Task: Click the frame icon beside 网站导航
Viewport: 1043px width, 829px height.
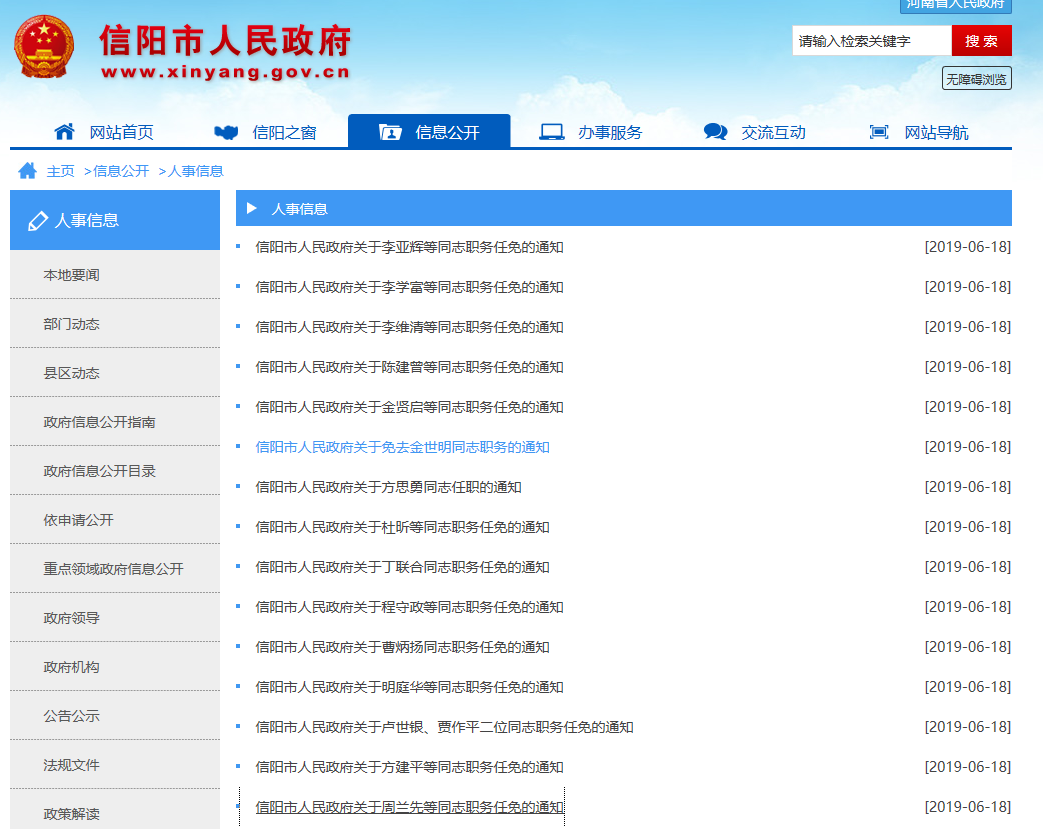Action: coord(879,132)
